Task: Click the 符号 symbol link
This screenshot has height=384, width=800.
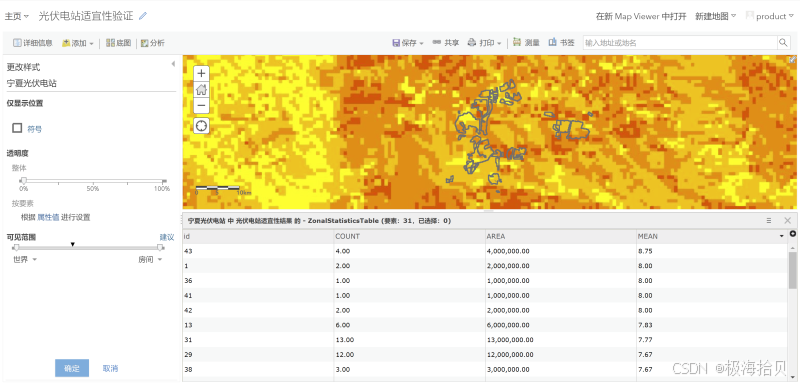Action: click(x=35, y=129)
